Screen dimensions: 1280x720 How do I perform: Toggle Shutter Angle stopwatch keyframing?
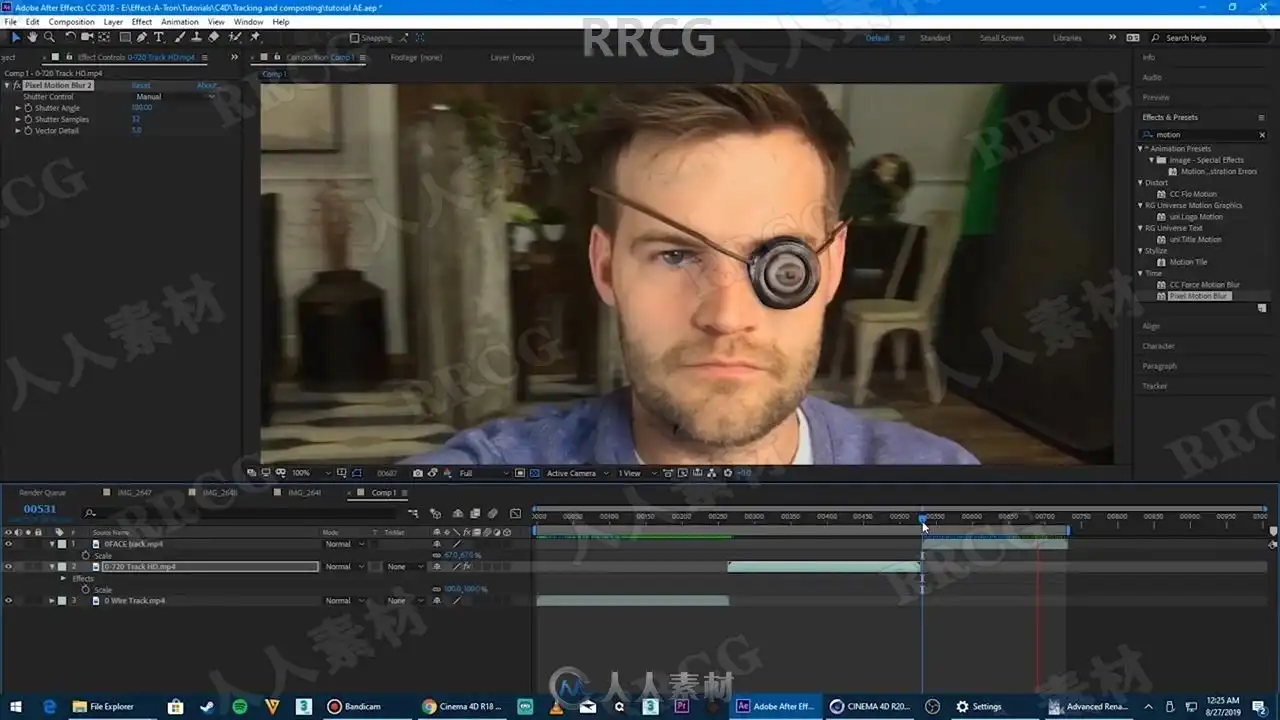pos(28,108)
